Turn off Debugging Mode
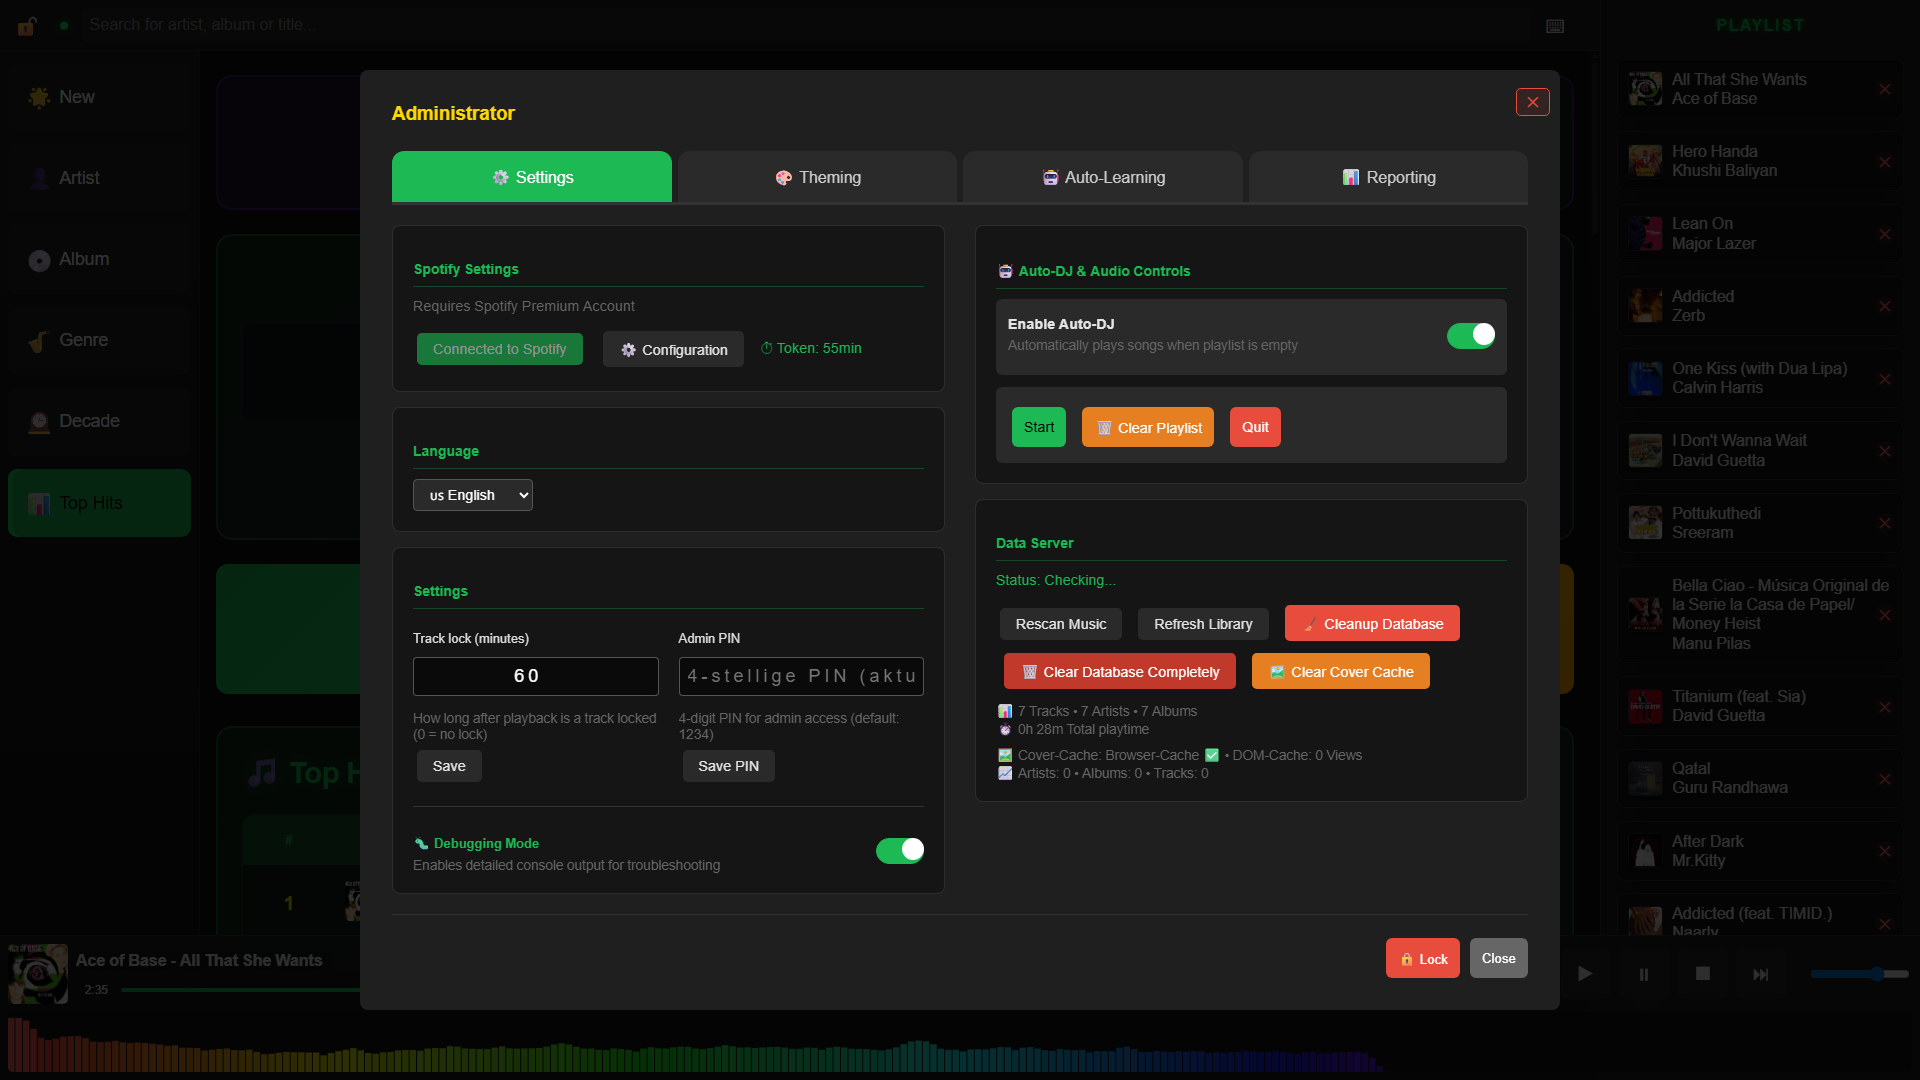1920x1080 pixels. (x=899, y=850)
